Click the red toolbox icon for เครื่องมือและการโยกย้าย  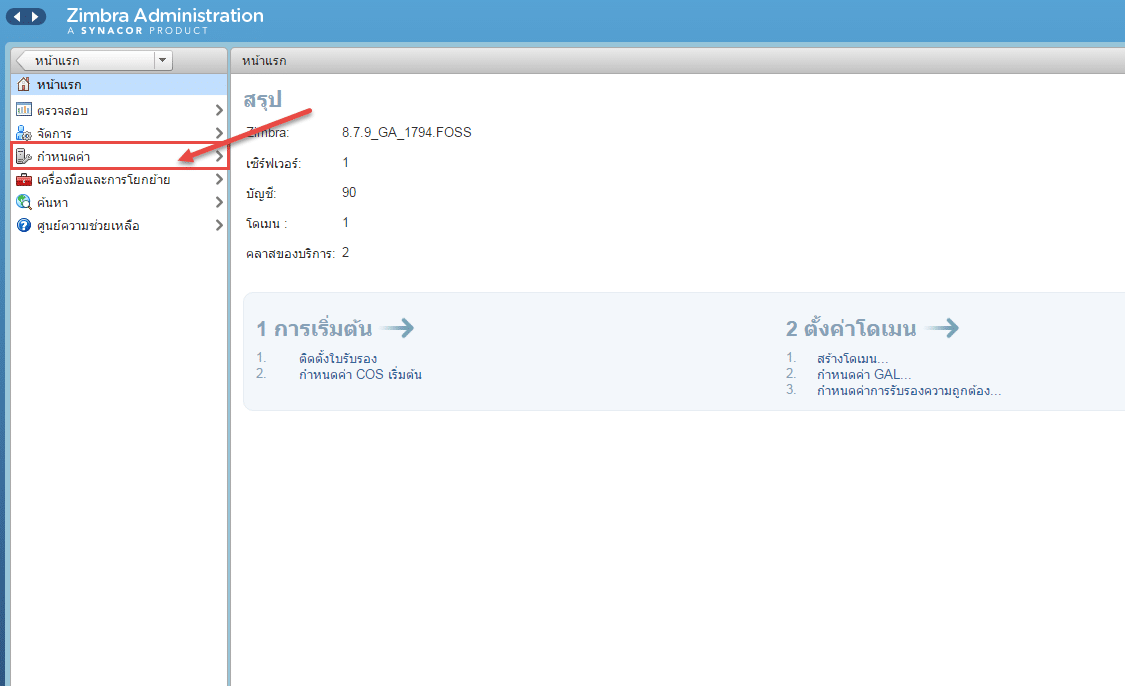[x=24, y=179]
